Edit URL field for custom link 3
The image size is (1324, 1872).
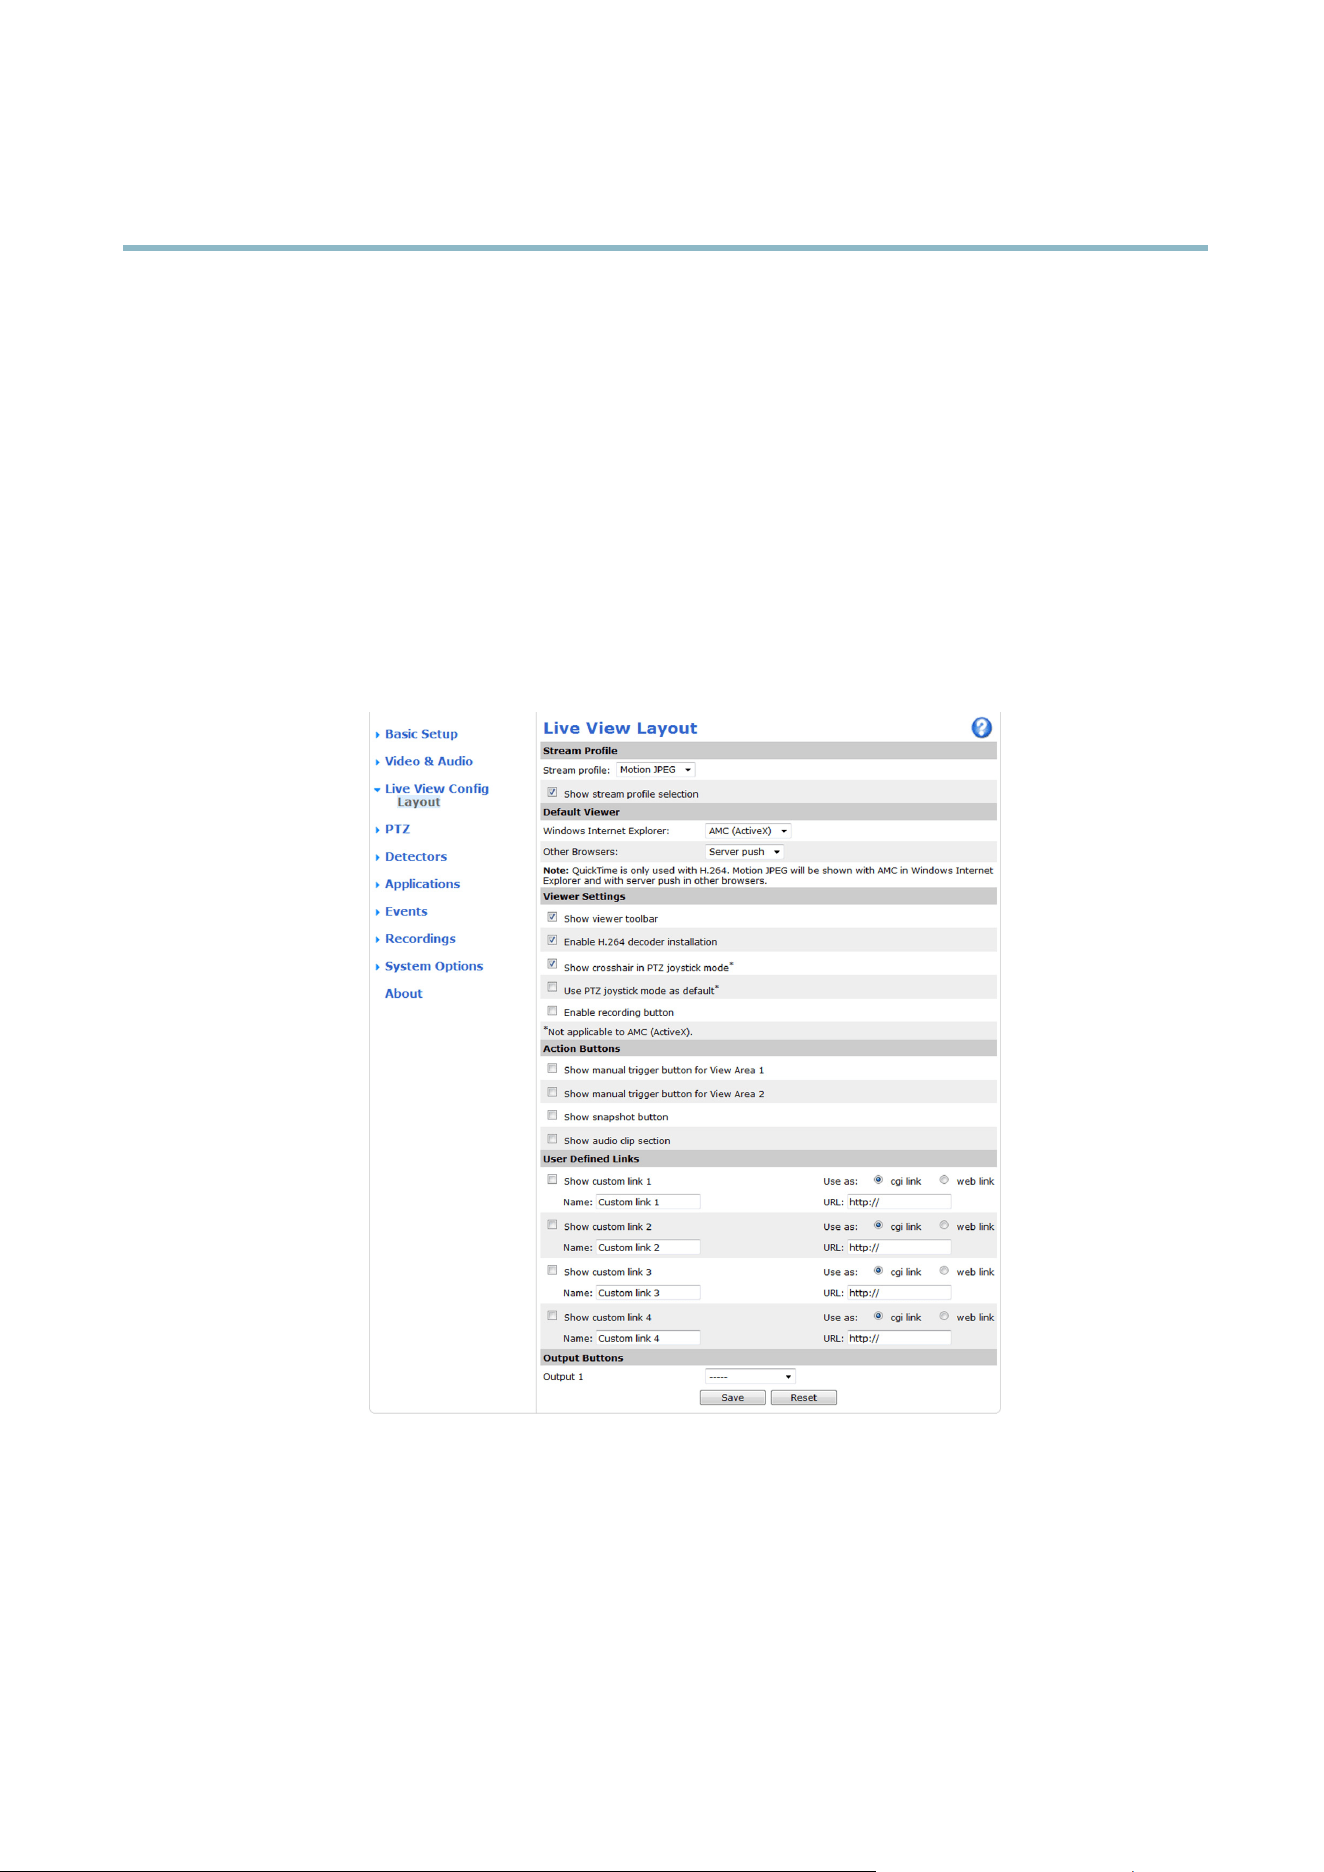[899, 1293]
